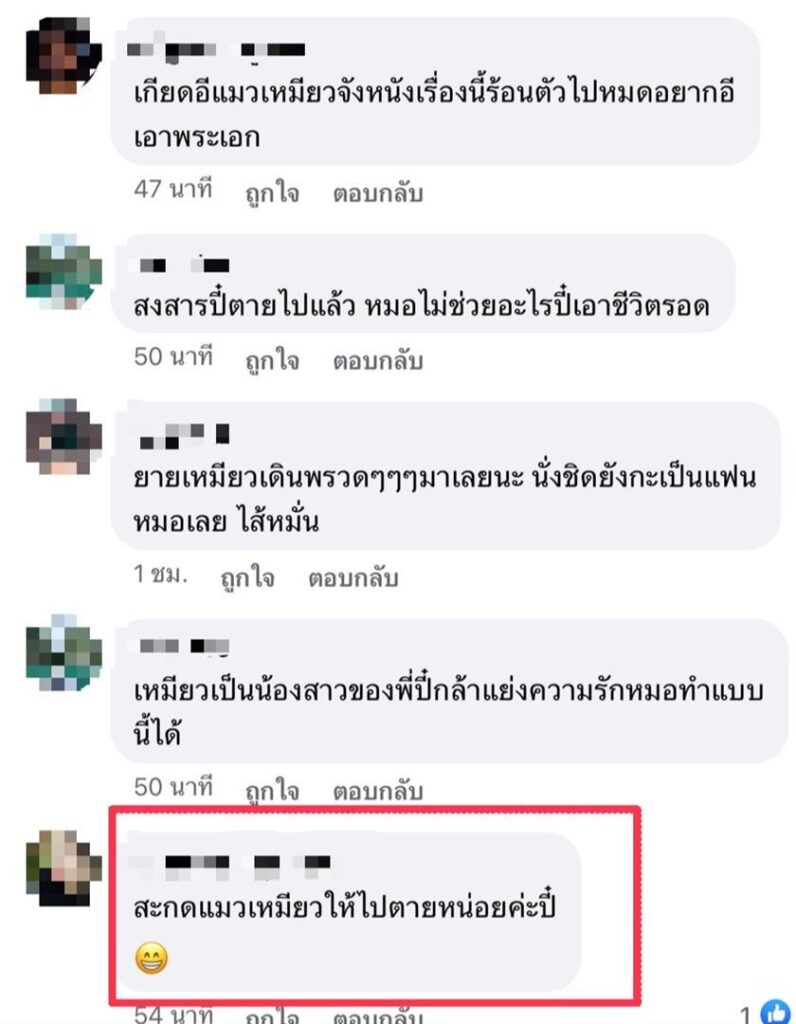Open profile picture of the 47 นาที commenter
The width and height of the screenshot is (796, 1024).
click(x=63, y=57)
